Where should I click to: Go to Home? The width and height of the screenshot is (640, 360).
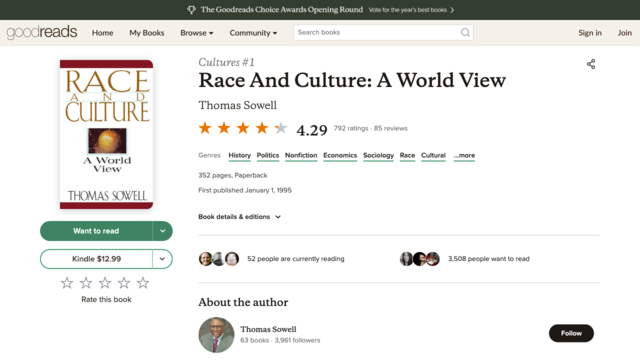(x=102, y=33)
